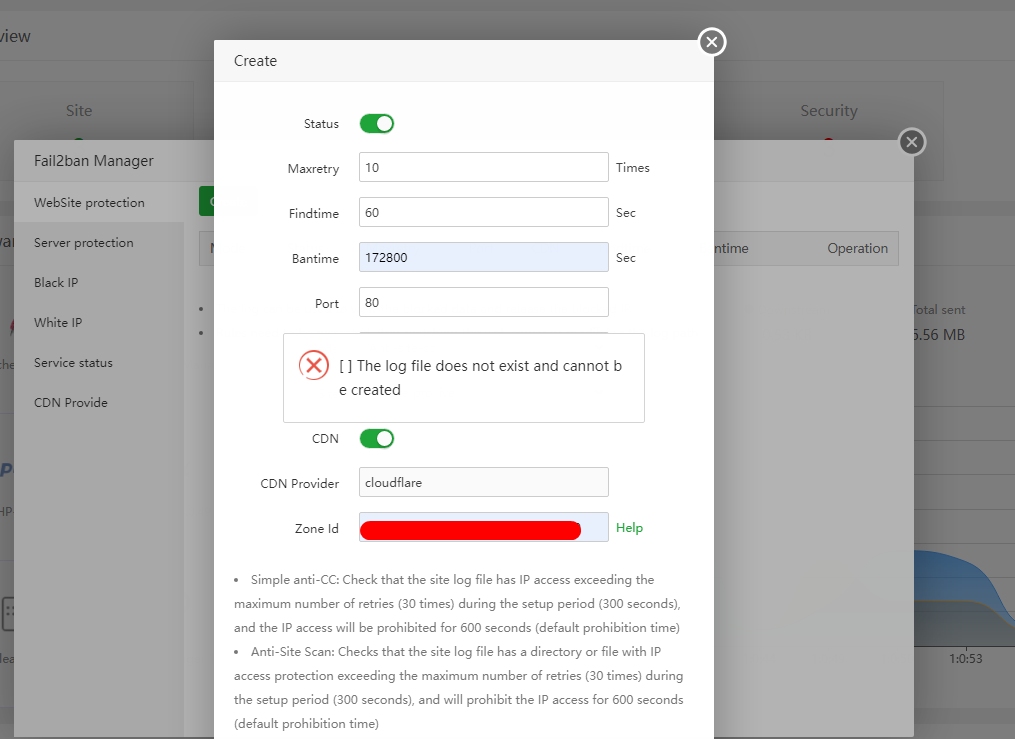Focus the Maxretry input field

pyautogui.click(x=483, y=167)
